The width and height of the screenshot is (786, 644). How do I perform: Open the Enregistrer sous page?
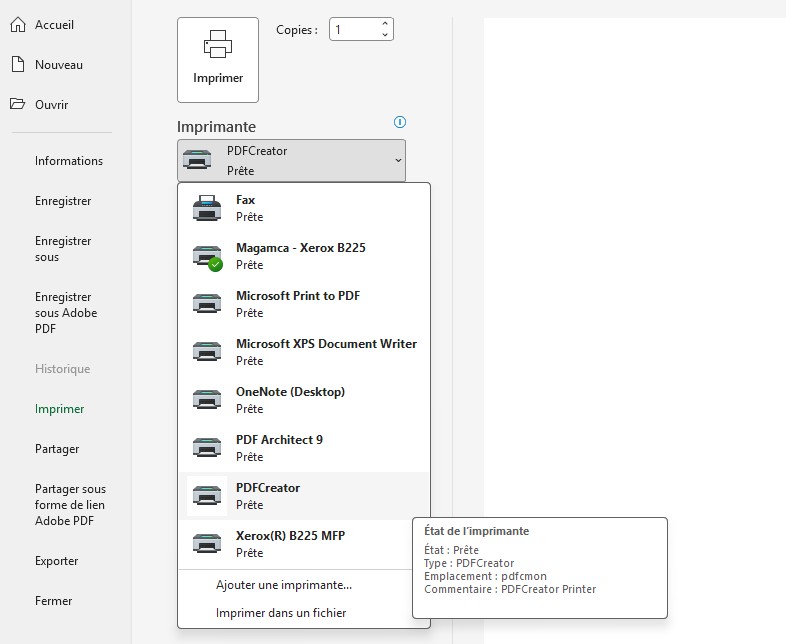pyautogui.click(x=63, y=249)
